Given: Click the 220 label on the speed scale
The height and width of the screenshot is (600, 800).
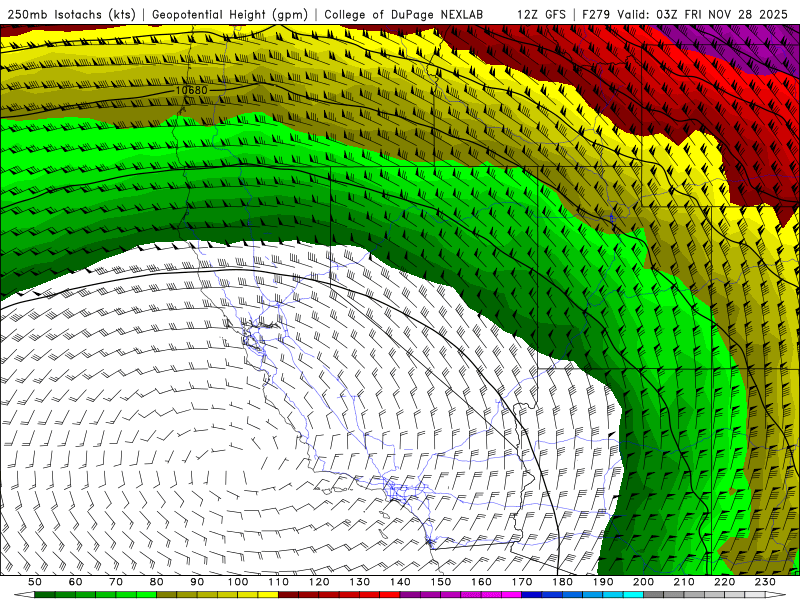Looking at the screenshot, I should click(x=724, y=582).
